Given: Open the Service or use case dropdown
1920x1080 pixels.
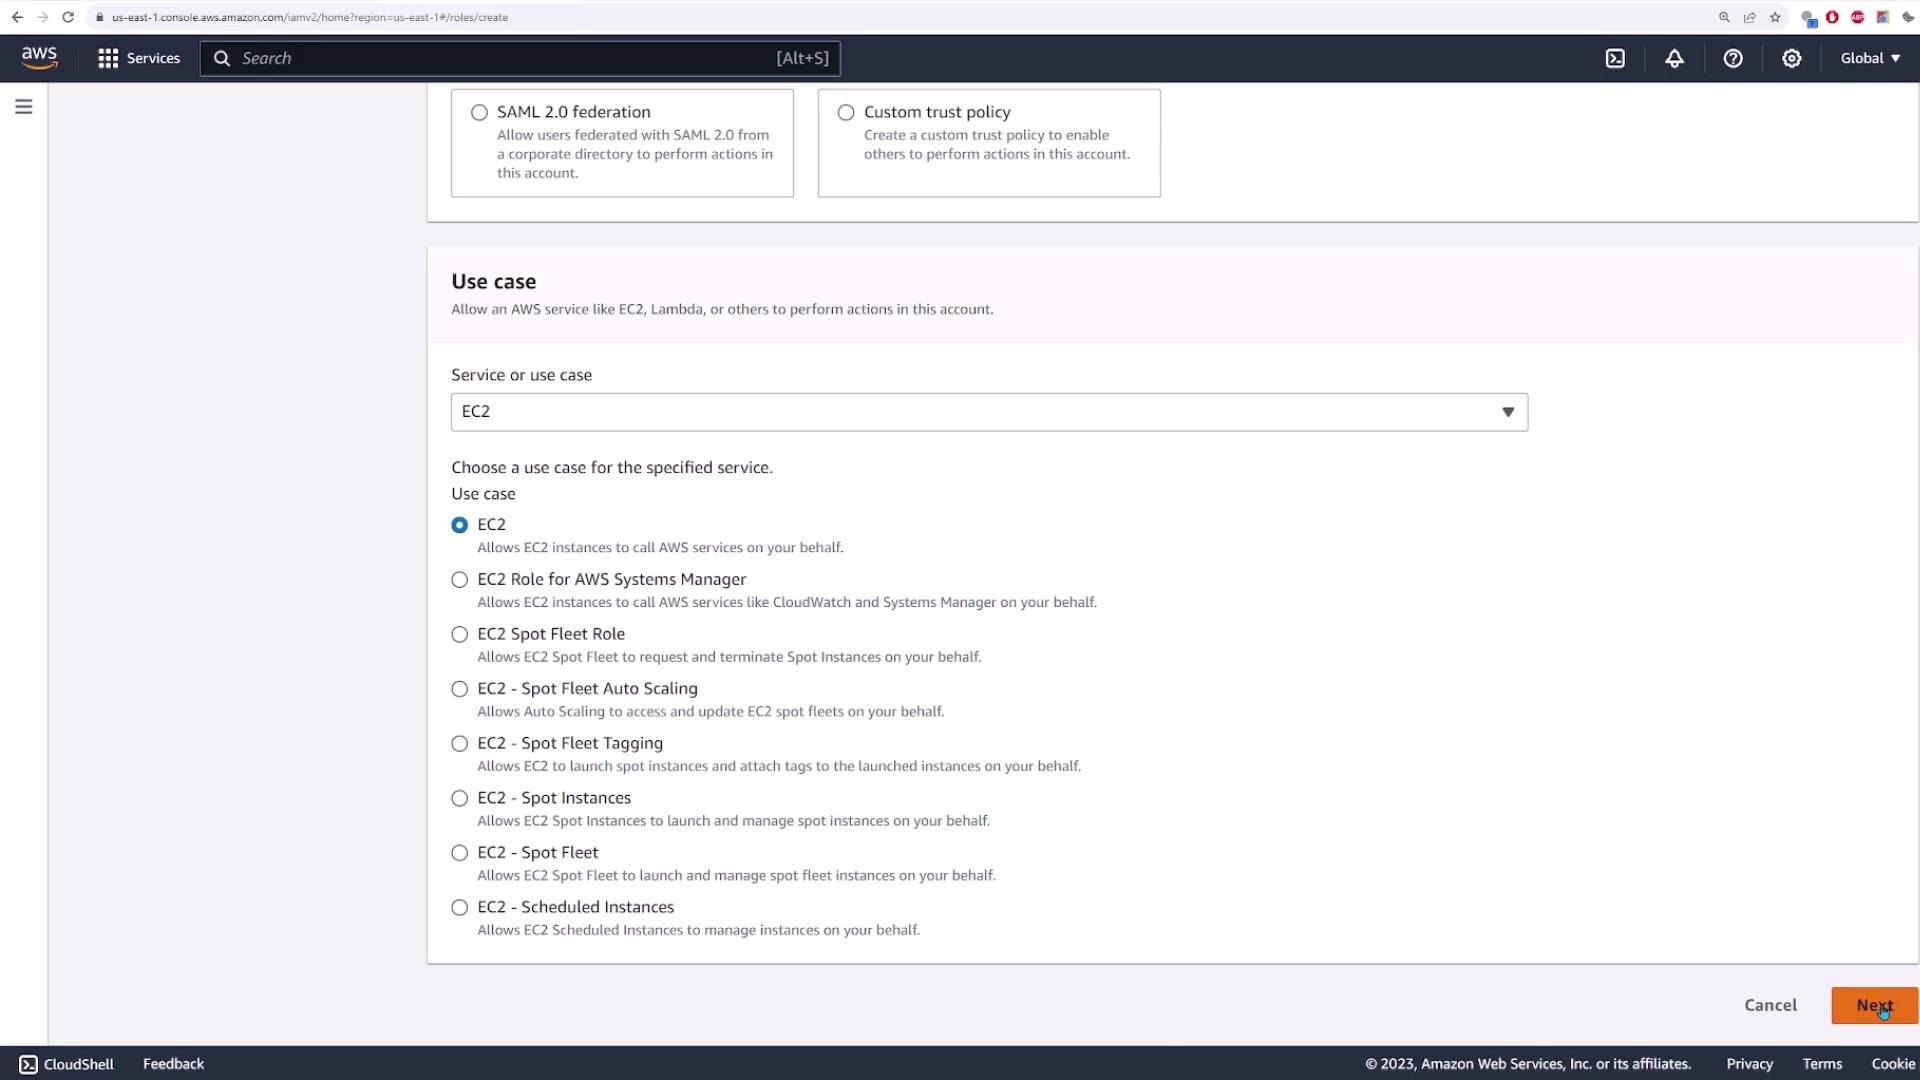Looking at the screenshot, I should click(988, 412).
